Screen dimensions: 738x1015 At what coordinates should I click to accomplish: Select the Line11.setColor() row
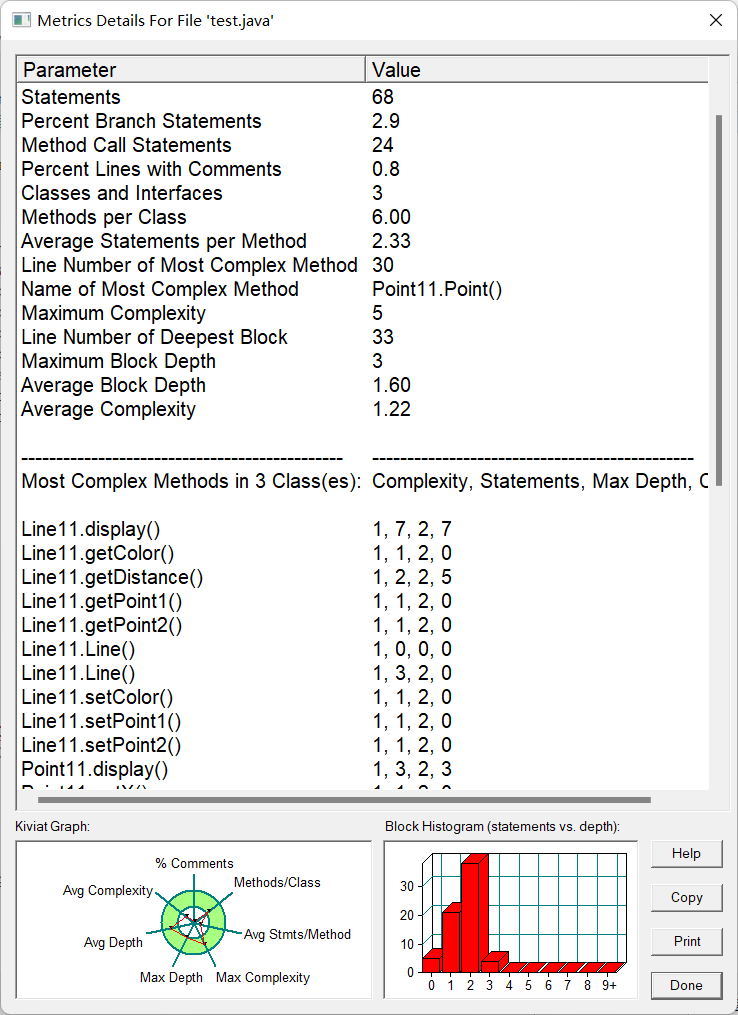pos(363,697)
